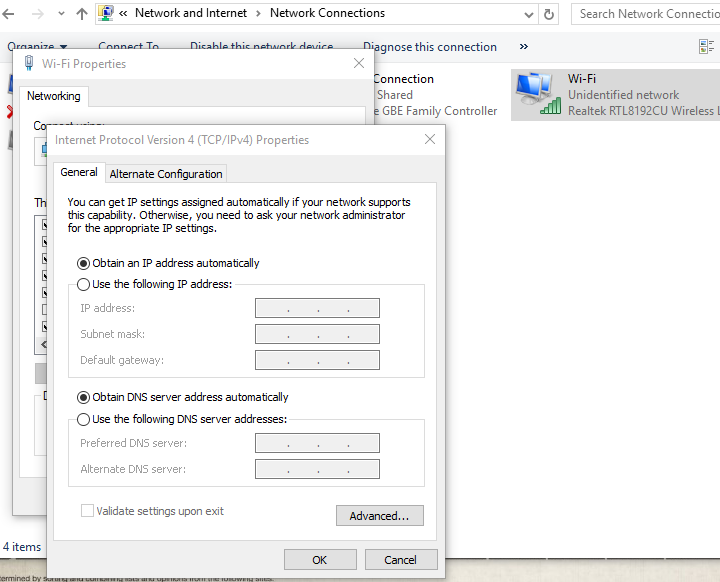720x582 pixels.
Task: Show more toolbar commands chevron
Action: 523,46
